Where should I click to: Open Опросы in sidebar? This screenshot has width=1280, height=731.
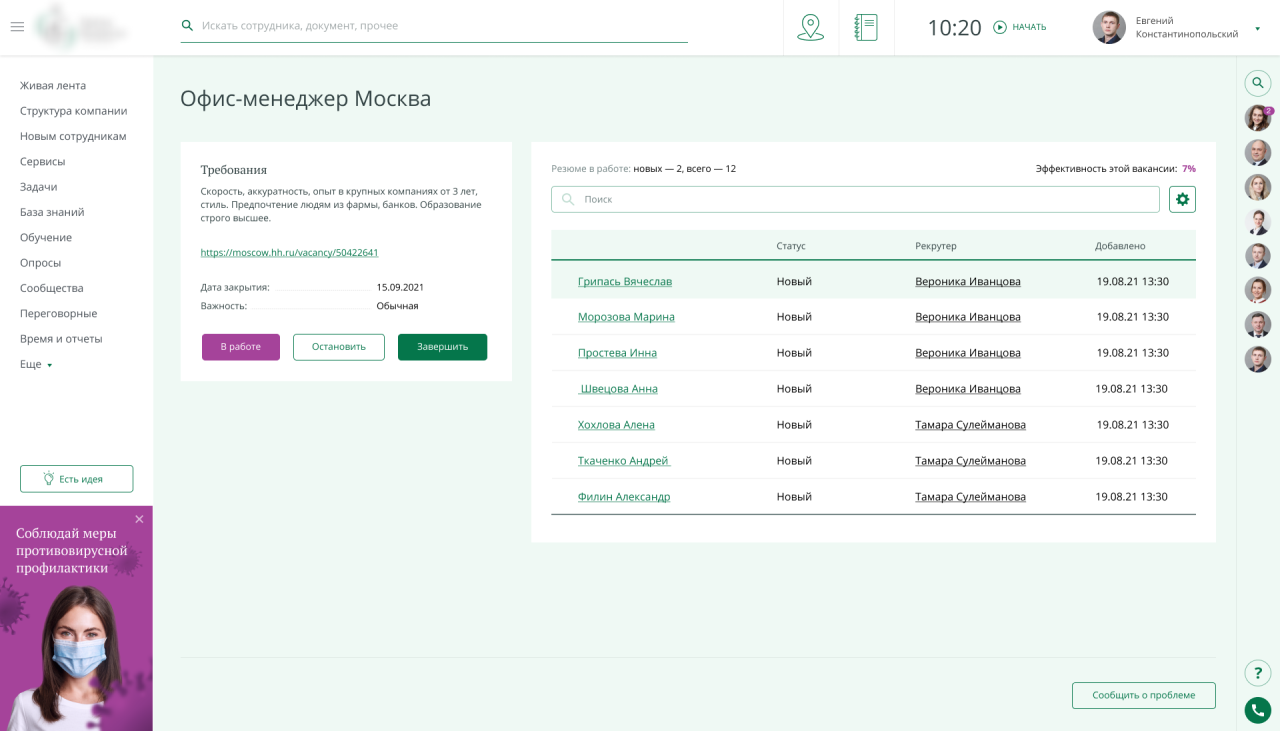coord(40,263)
